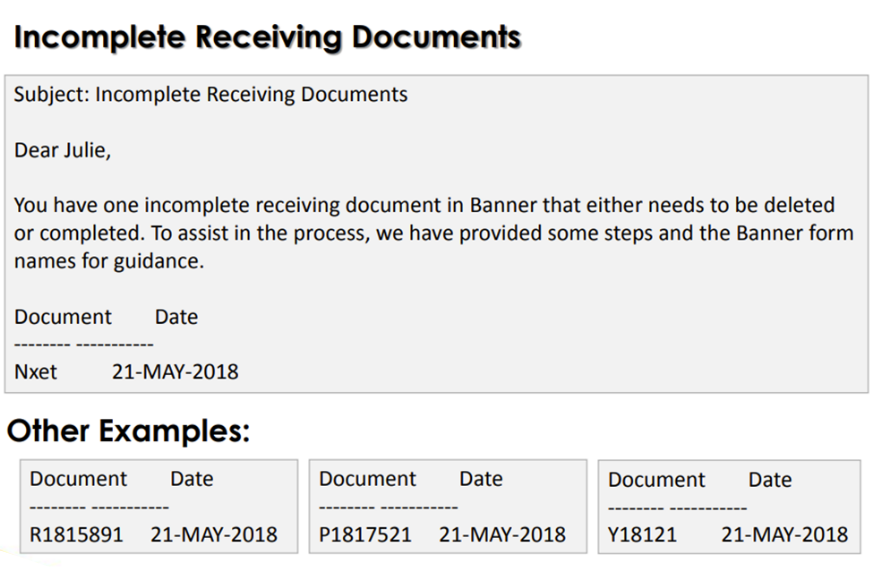Click the 'names for guidance' line

click(109, 261)
